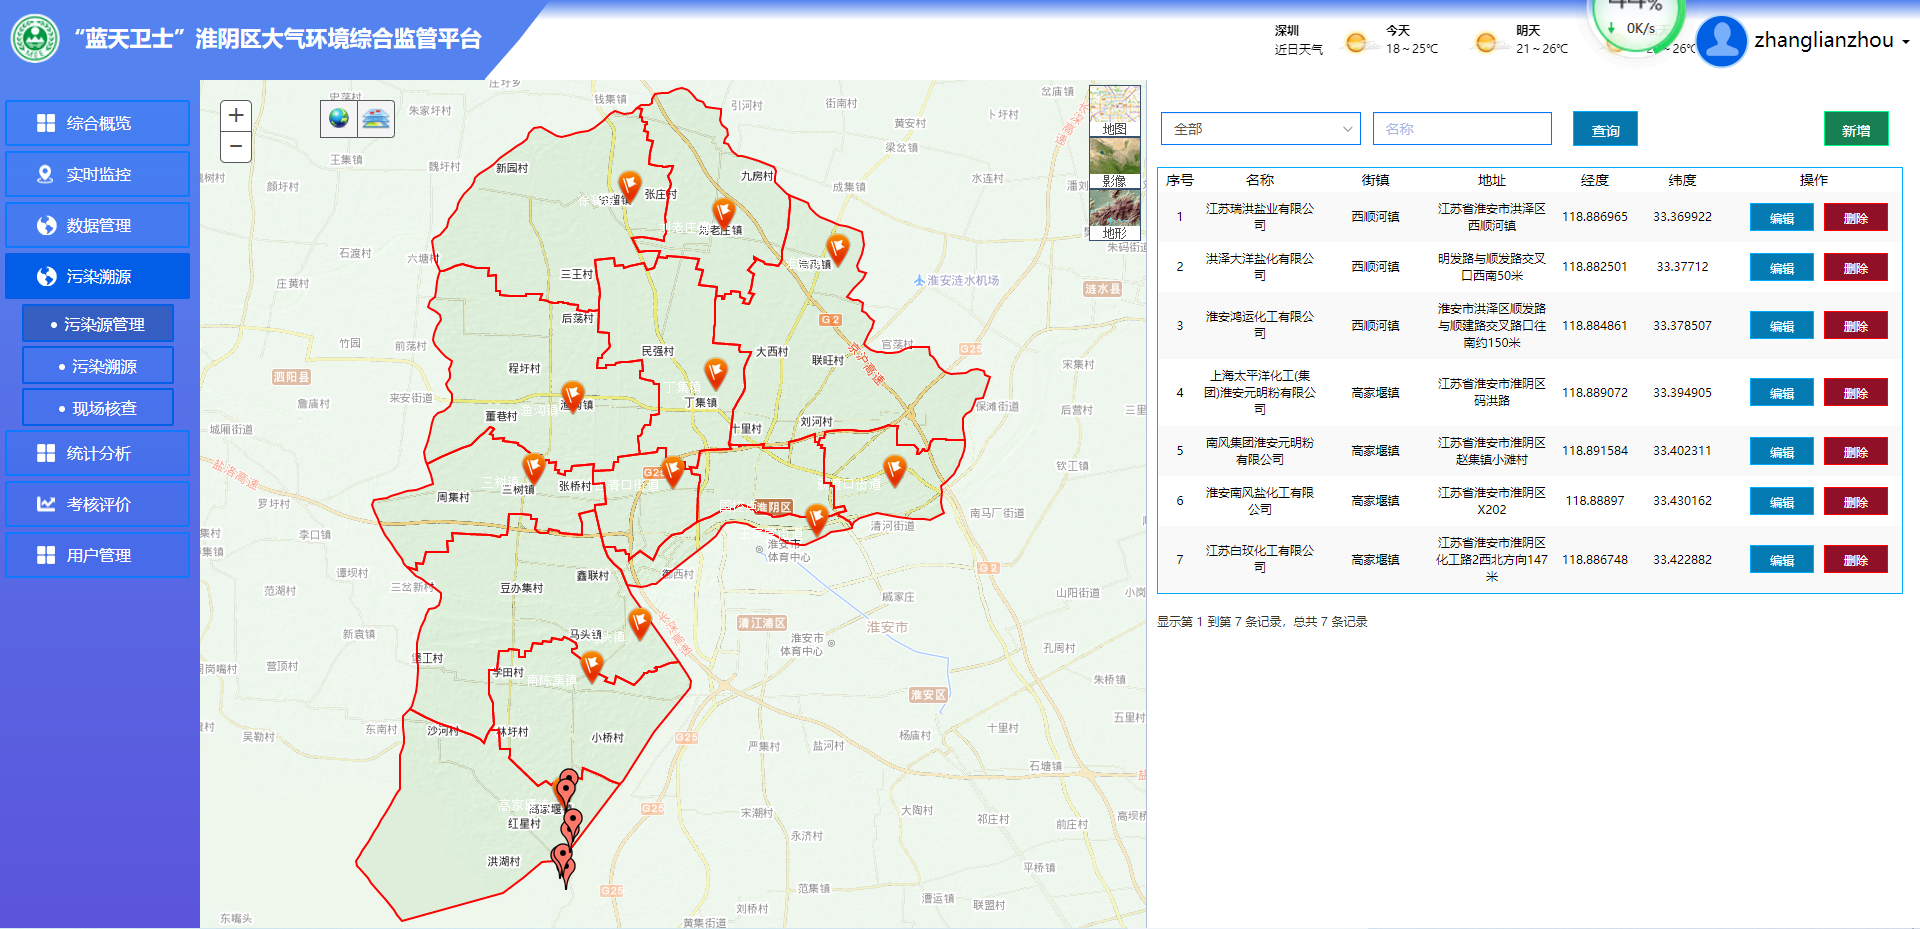The width and height of the screenshot is (1920, 929).
Task: Click the globe full-extent map icon
Action: pos(339,118)
